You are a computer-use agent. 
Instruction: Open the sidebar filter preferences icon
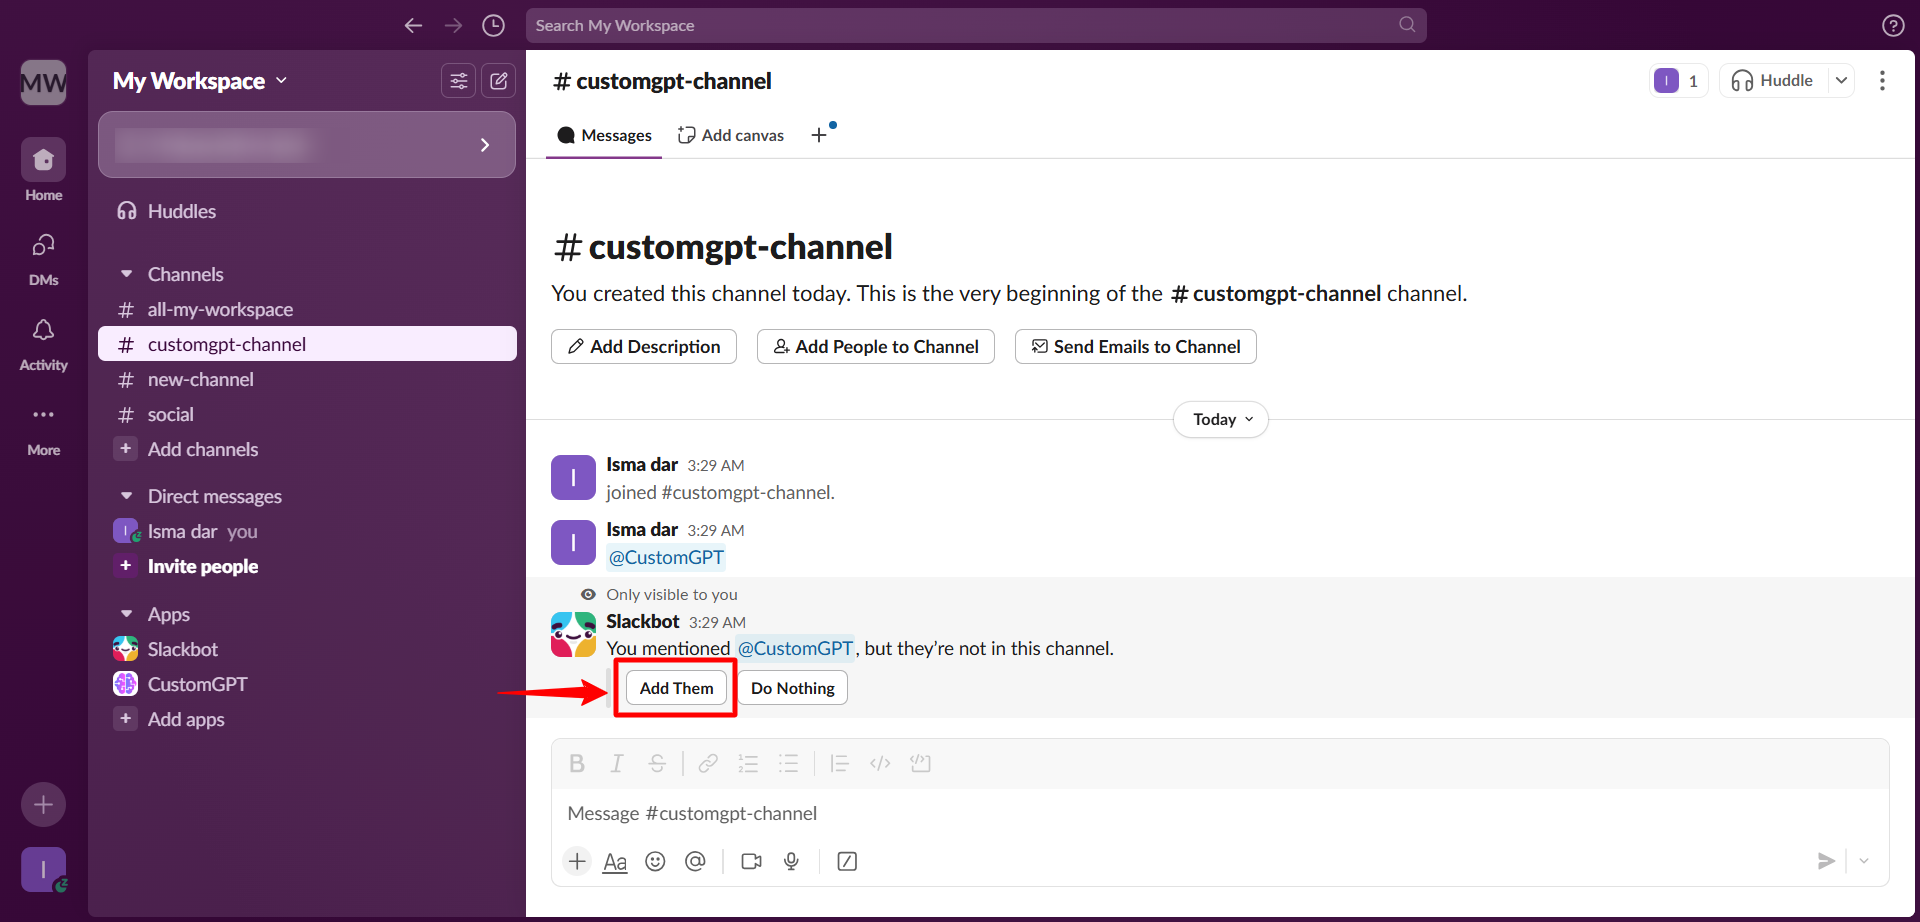(458, 81)
